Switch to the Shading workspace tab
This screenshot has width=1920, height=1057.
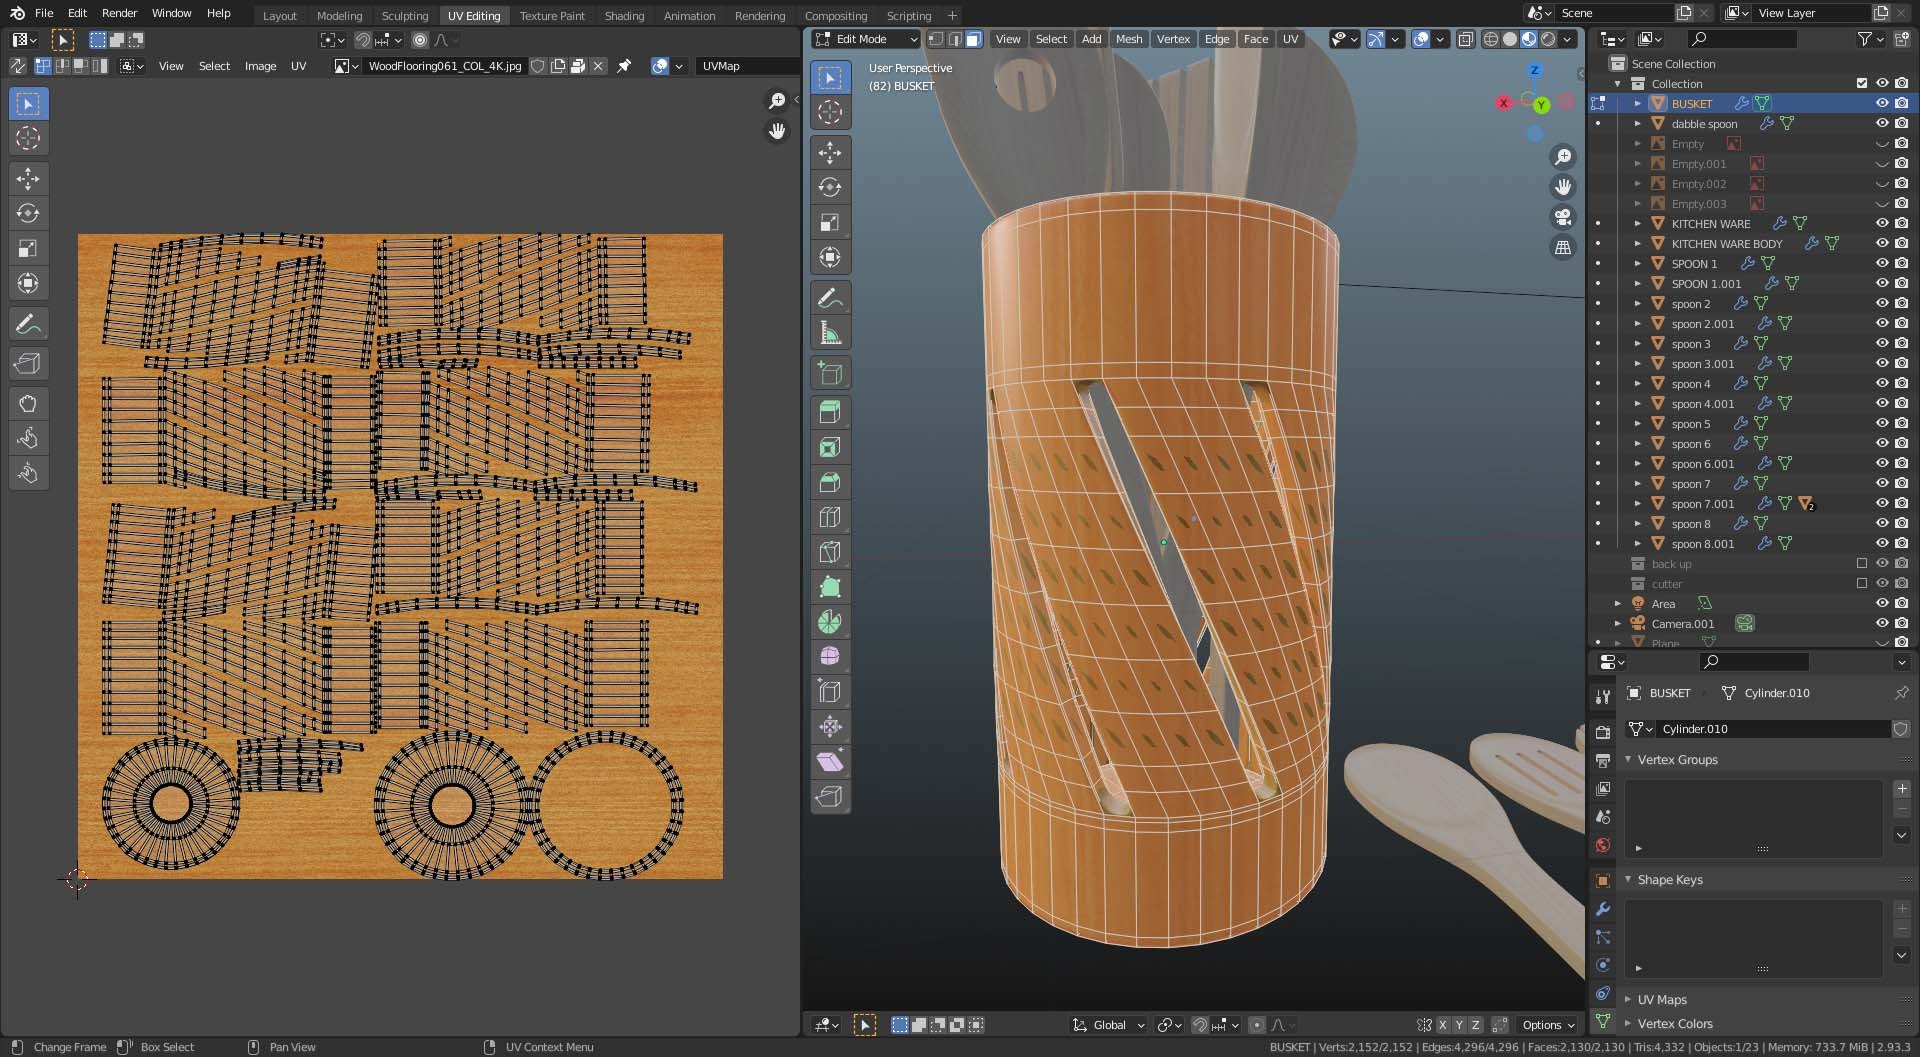coord(624,16)
